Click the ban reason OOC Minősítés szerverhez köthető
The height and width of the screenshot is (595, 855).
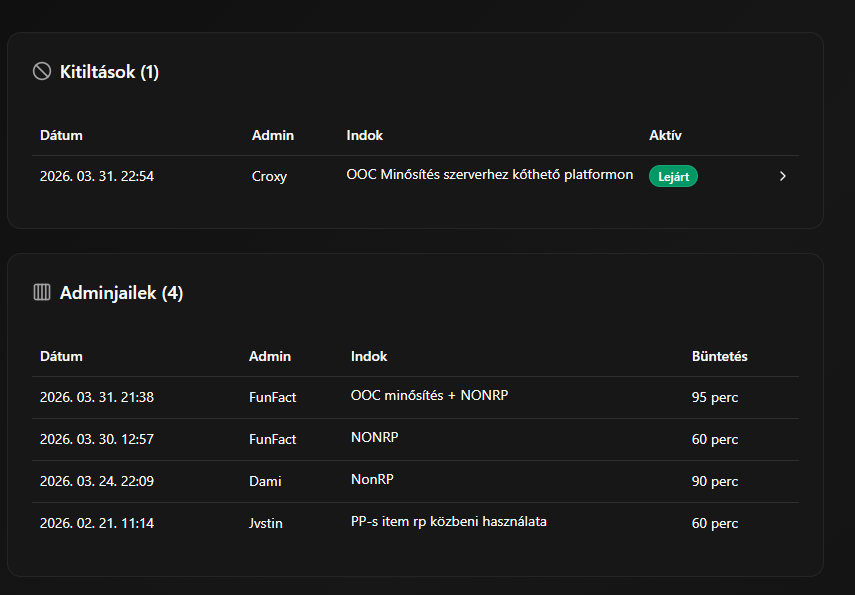coord(489,175)
